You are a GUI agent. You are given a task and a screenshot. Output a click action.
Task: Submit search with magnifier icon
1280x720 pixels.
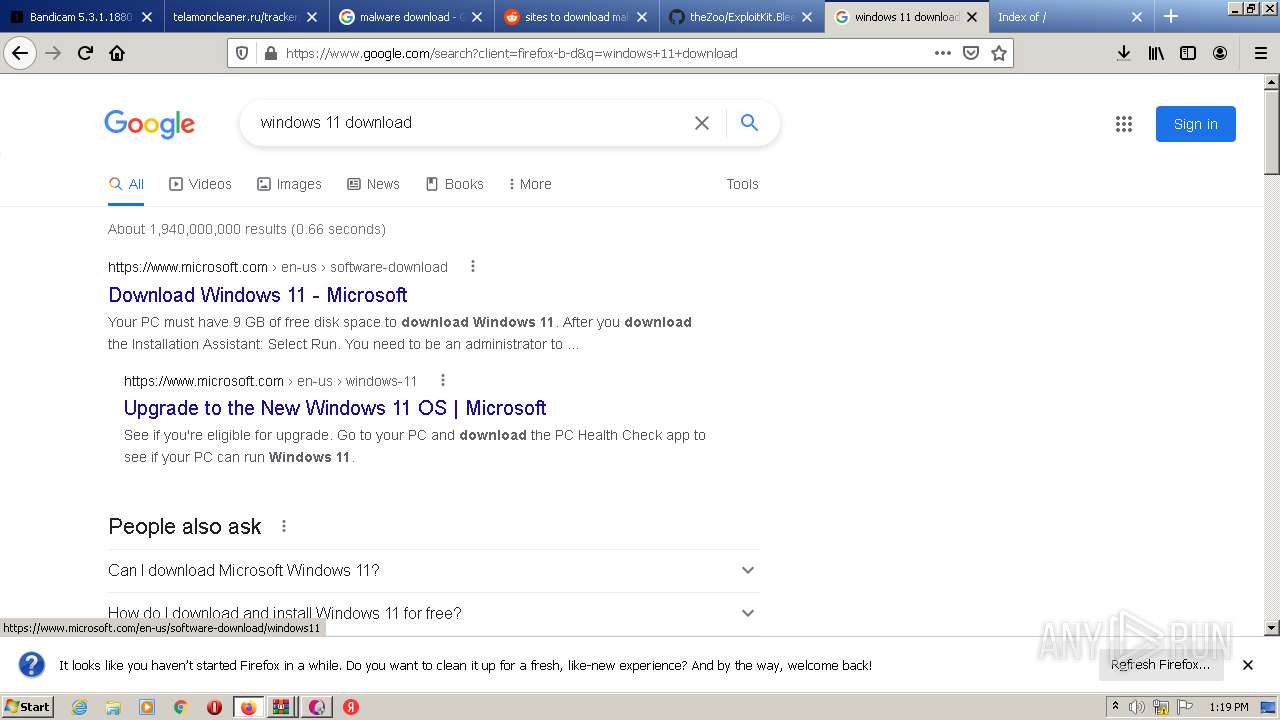coord(749,122)
